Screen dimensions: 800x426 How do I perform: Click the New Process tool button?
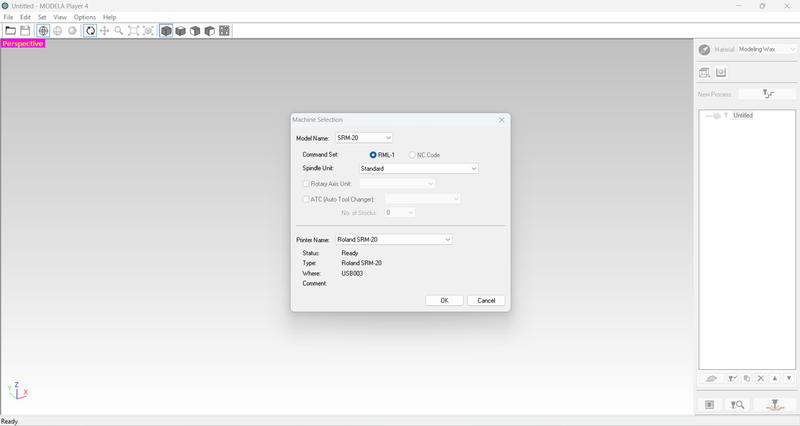point(767,94)
